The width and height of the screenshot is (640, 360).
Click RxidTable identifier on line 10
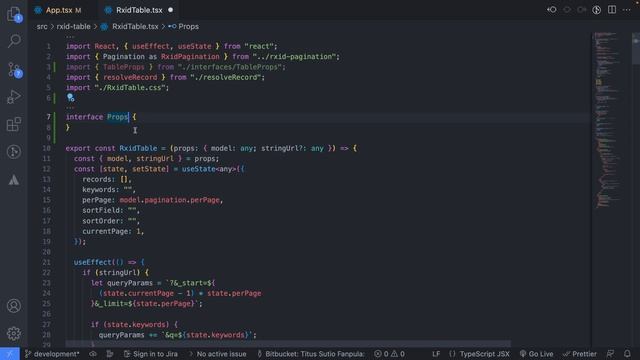coord(138,148)
